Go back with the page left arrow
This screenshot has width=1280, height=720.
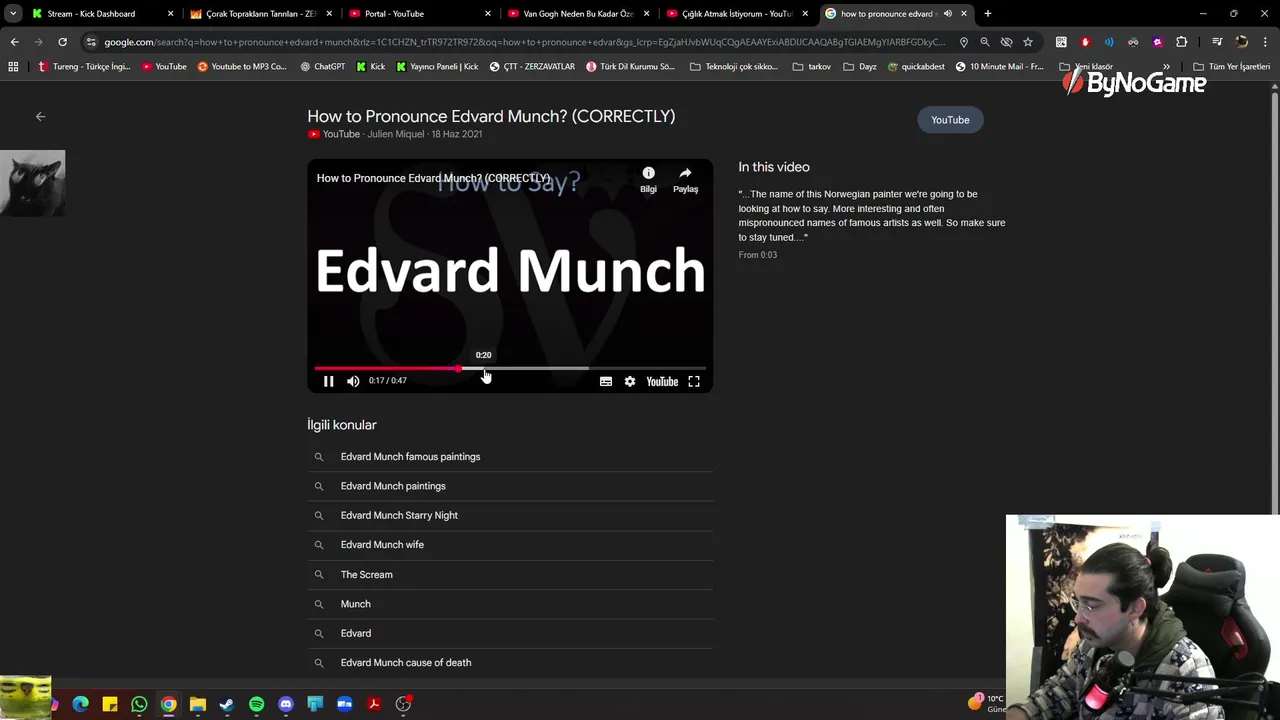(x=41, y=117)
